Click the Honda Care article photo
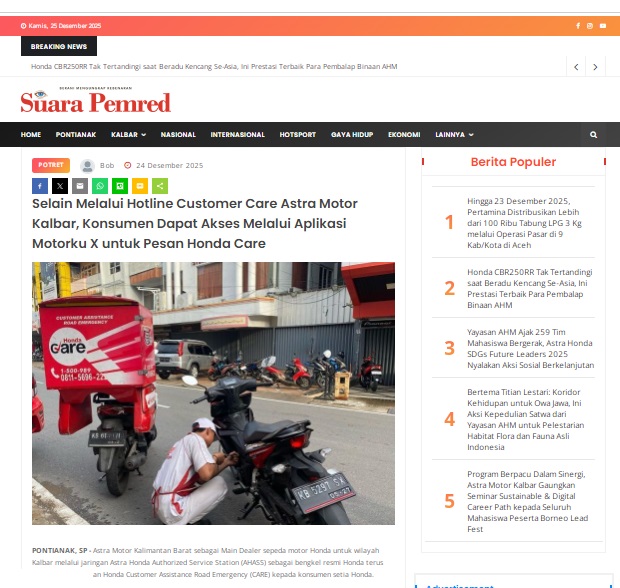 [x=213, y=393]
